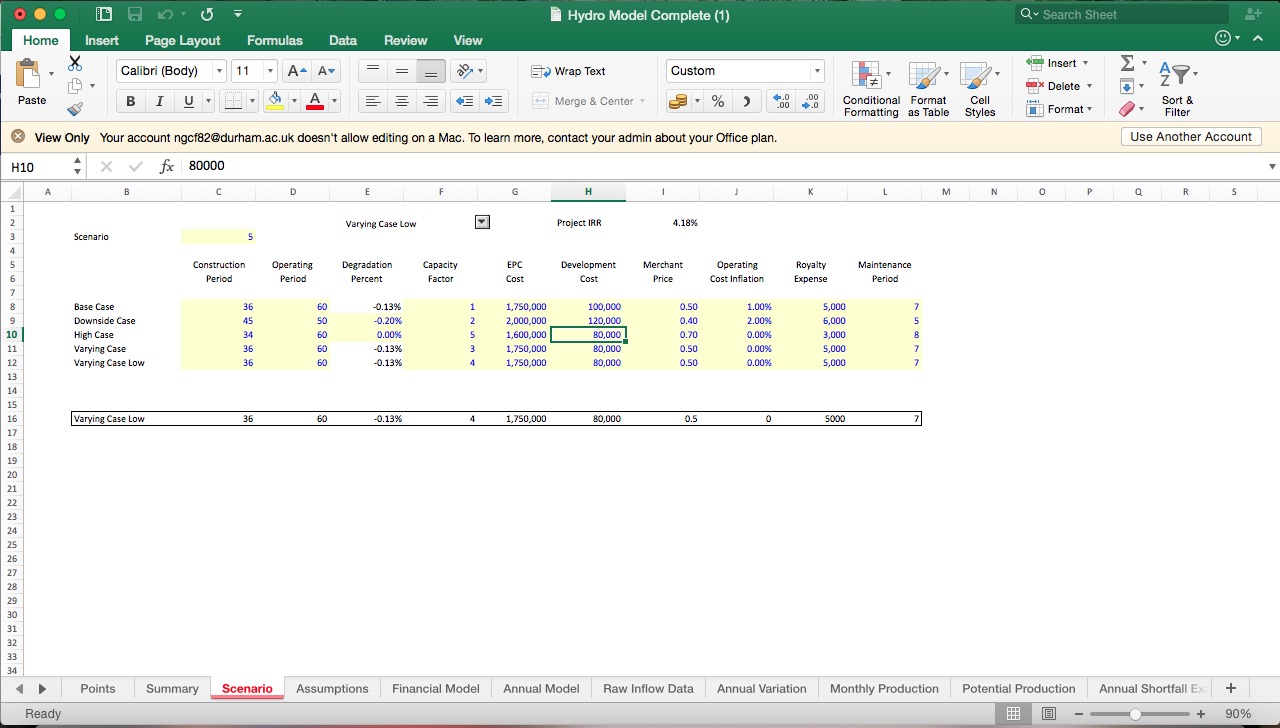Open the Assumptions sheet tab

coord(332,688)
